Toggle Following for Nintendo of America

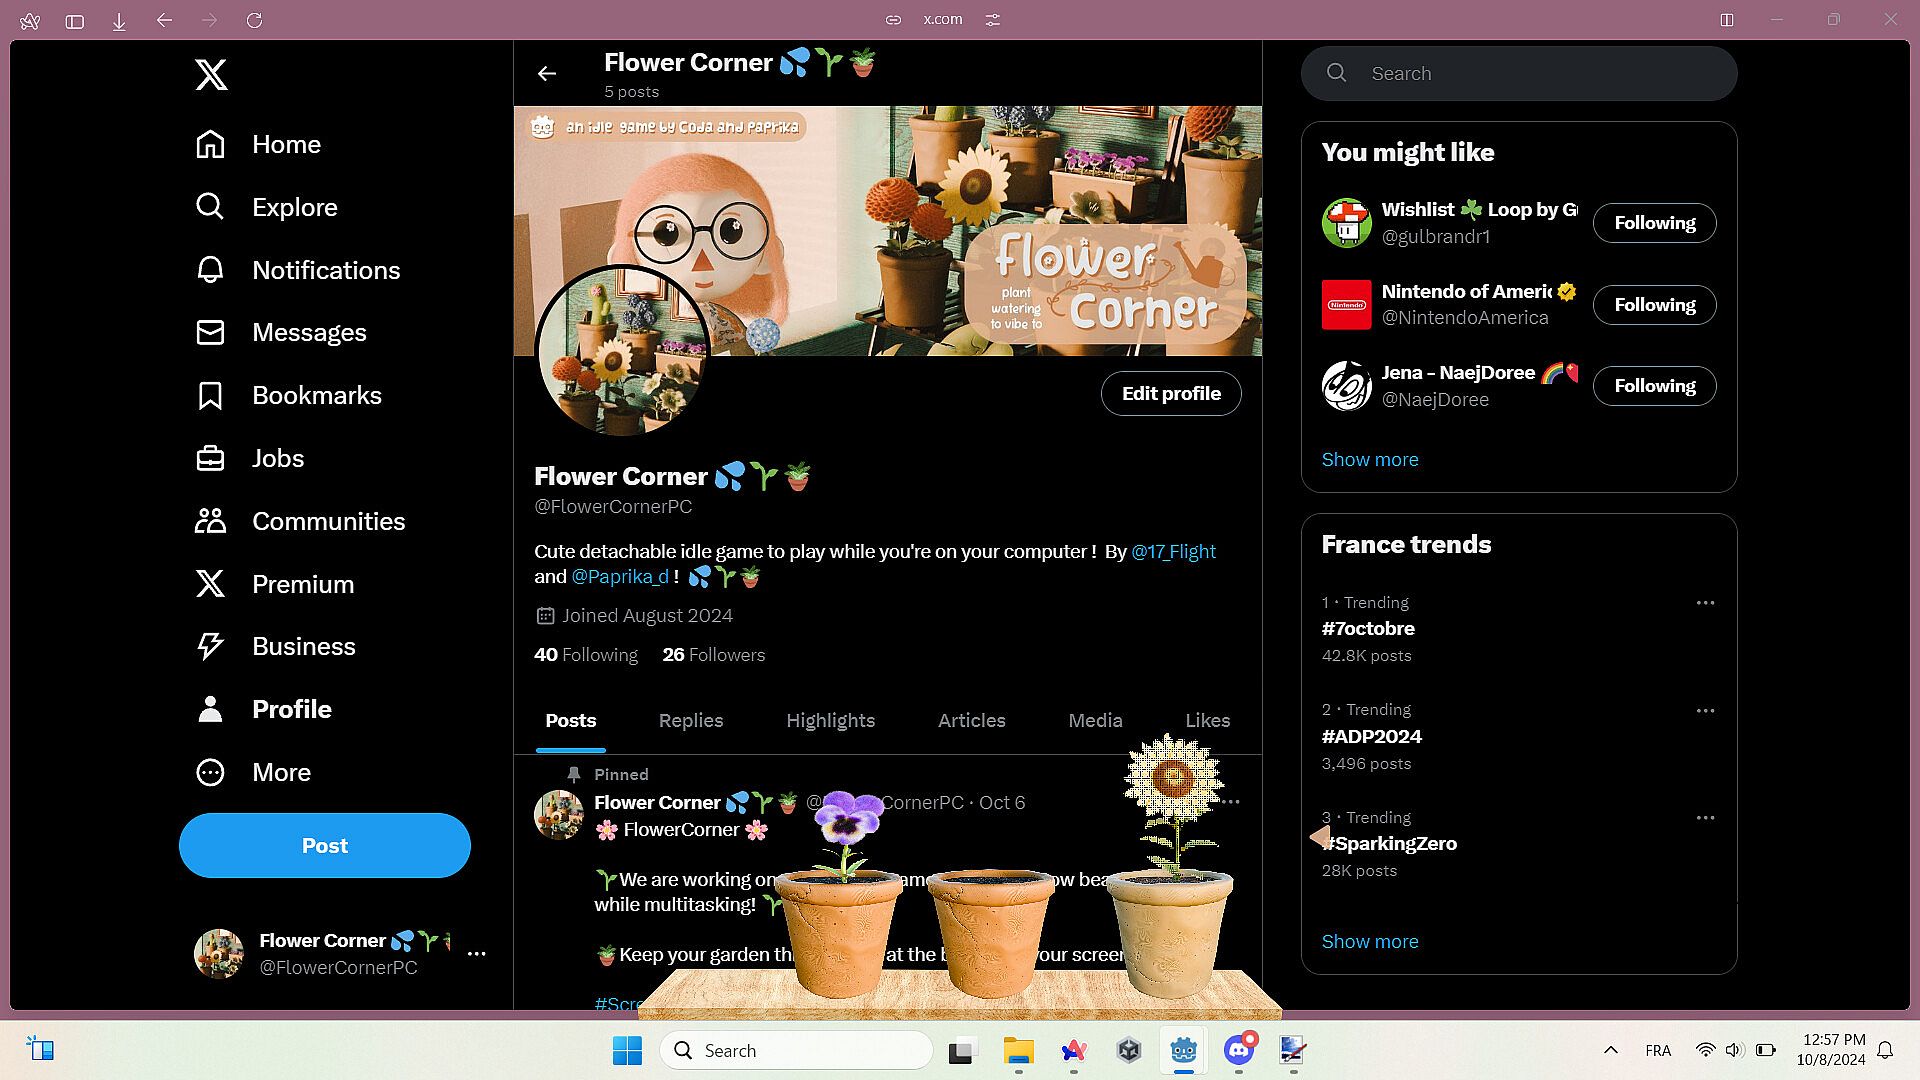tap(1654, 305)
